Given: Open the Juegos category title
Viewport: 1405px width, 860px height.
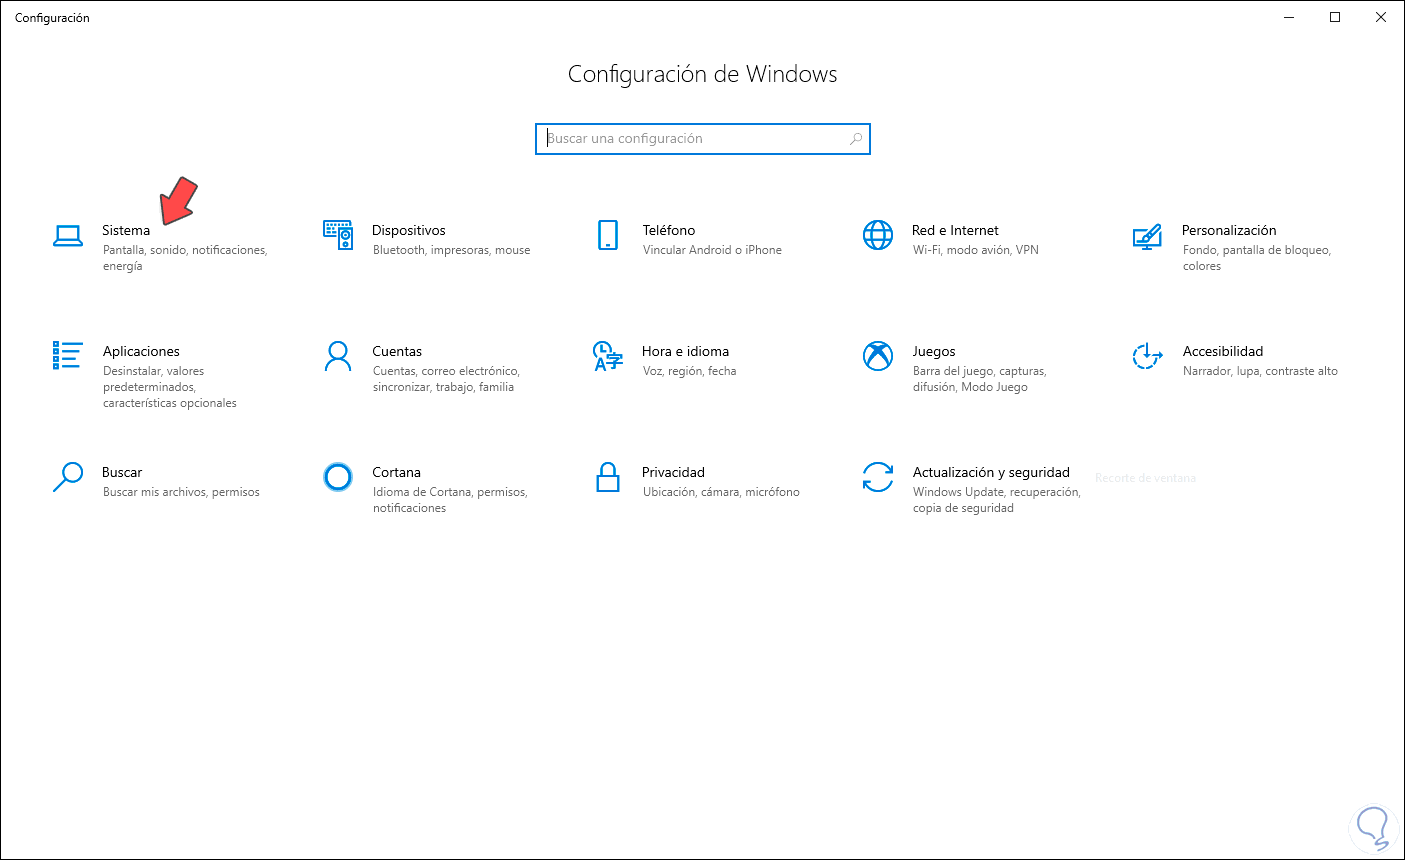Looking at the screenshot, I should [x=934, y=351].
